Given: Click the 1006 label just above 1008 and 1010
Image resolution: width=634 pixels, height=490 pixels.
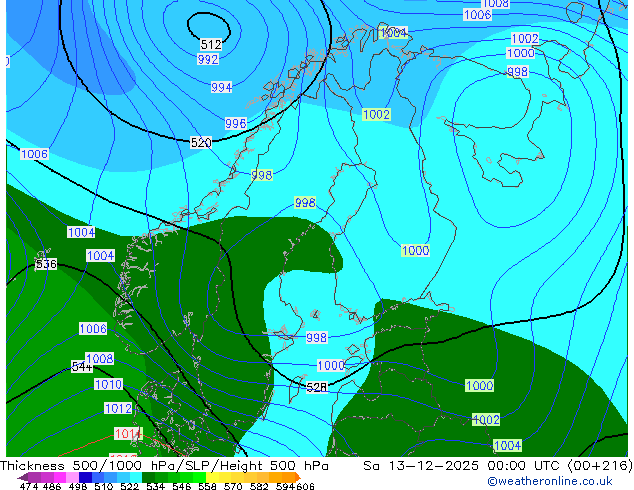Looking at the screenshot, I should 93,328.
